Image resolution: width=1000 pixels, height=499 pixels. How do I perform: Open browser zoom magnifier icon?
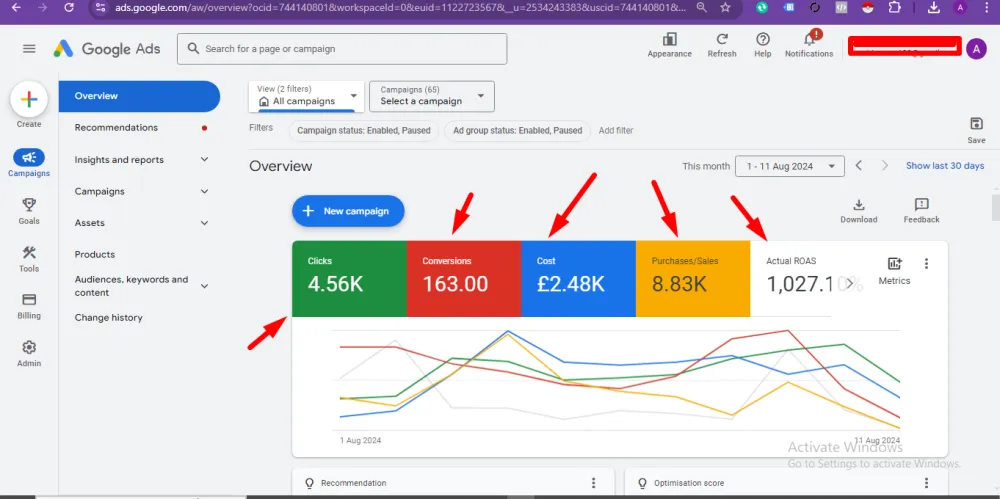[x=702, y=8]
